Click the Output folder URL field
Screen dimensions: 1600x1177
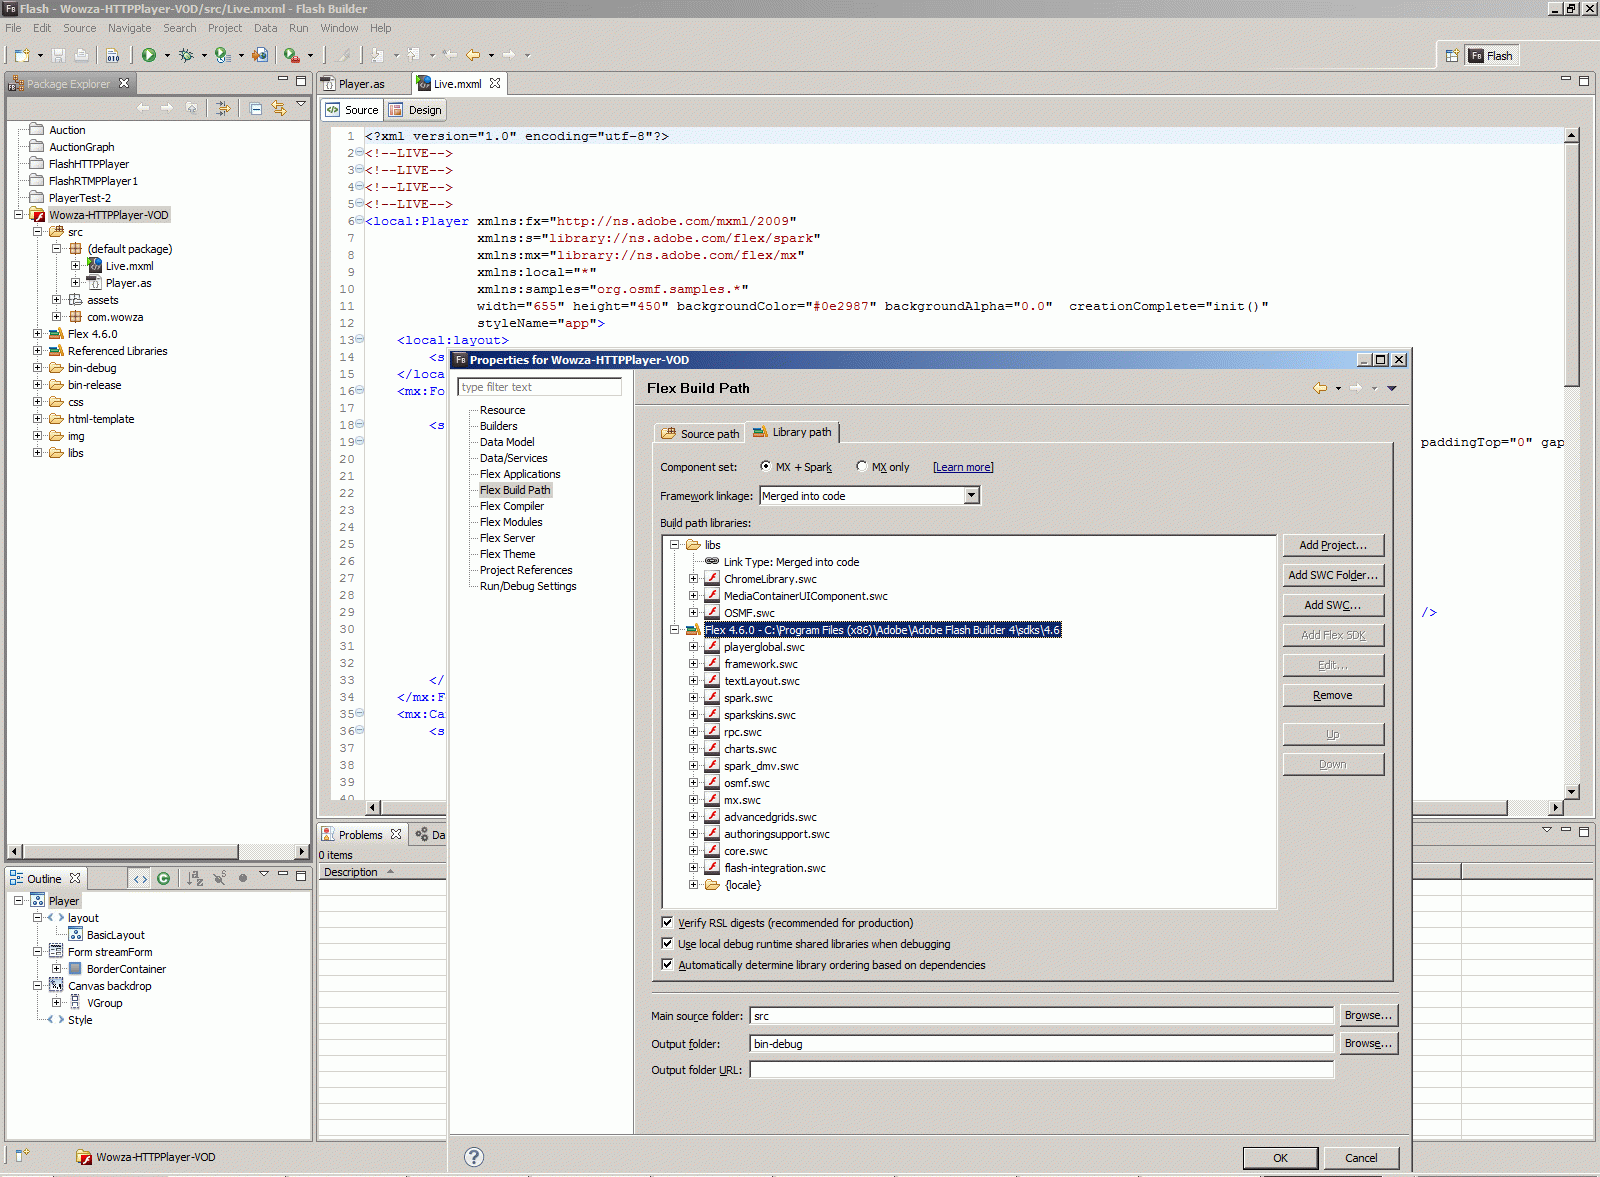point(1041,1070)
